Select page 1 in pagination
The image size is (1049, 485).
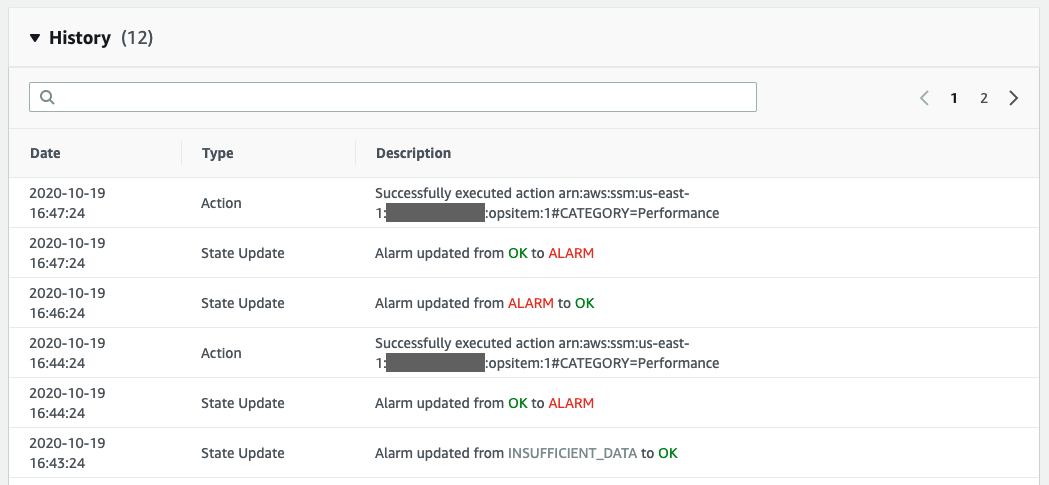954,98
